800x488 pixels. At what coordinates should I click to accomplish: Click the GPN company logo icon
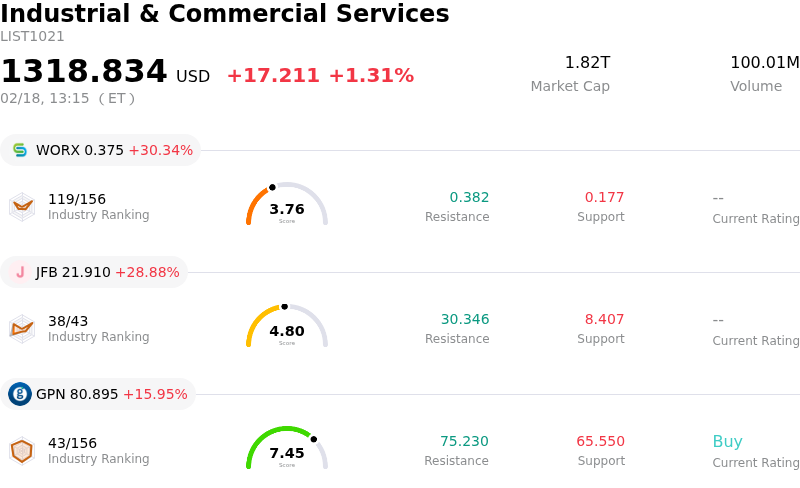20,394
